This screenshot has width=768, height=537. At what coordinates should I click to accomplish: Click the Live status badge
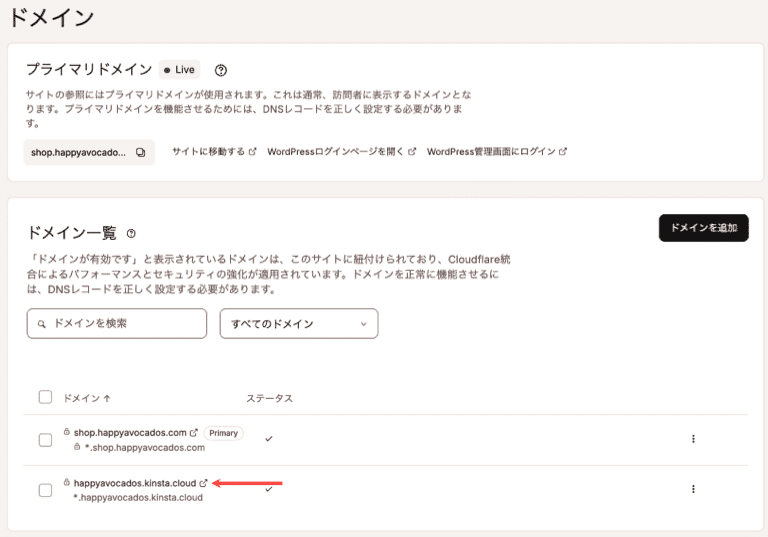coord(179,70)
